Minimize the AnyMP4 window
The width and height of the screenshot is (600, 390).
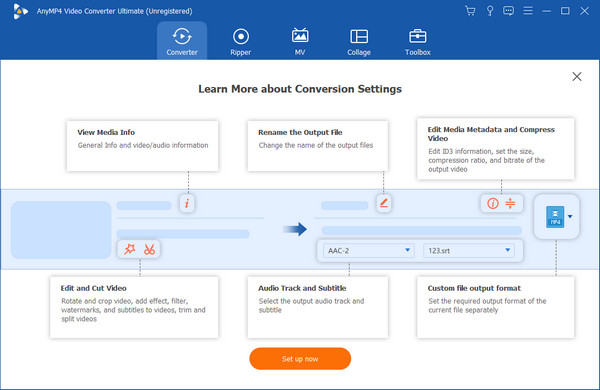coord(546,11)
